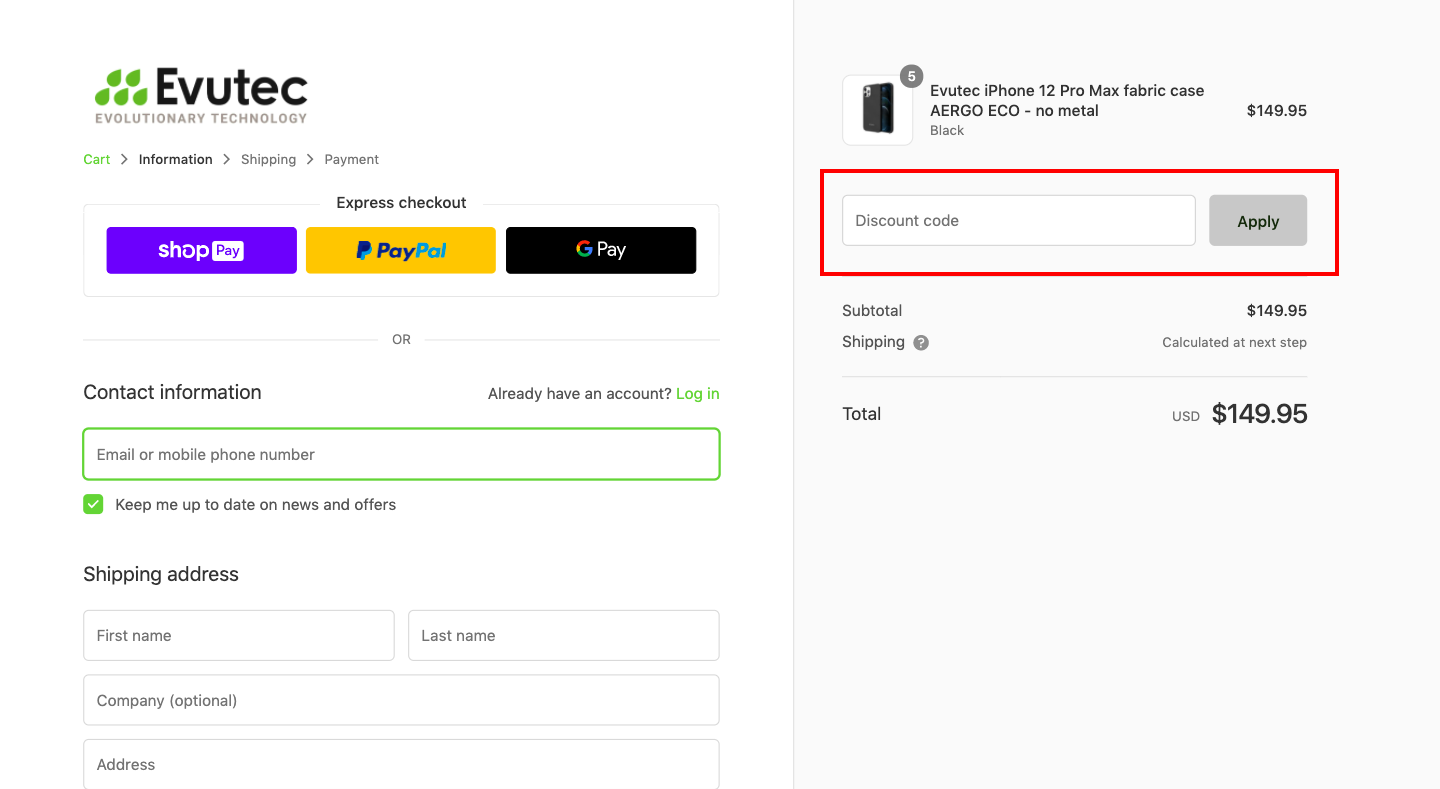Focus the Address field
Screen dimensions: 1440x789
click(x=401, y=764)
